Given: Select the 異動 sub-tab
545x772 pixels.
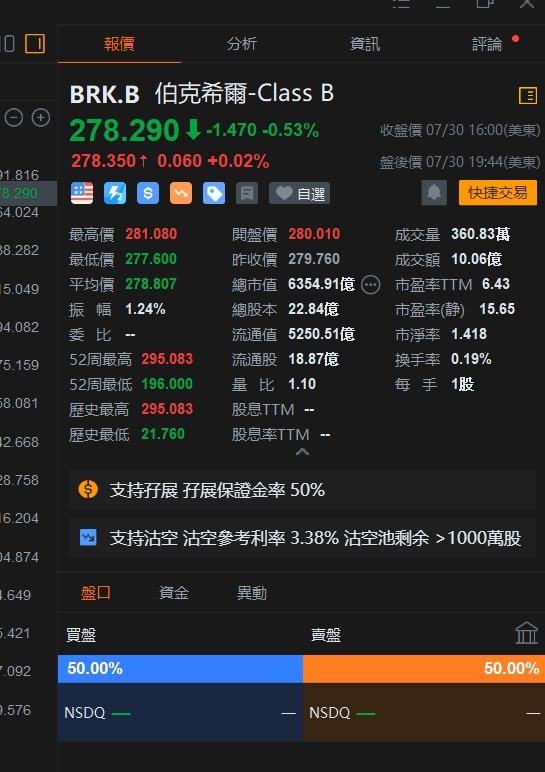Looking at the screenshot, I should (x=252, y=592).
